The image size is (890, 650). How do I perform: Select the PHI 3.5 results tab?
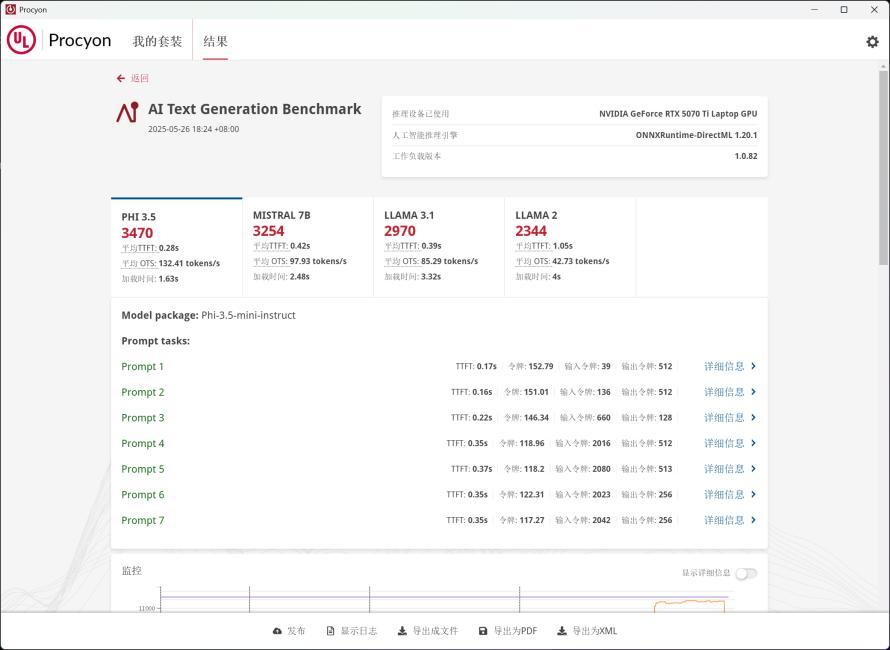(177, 247)
